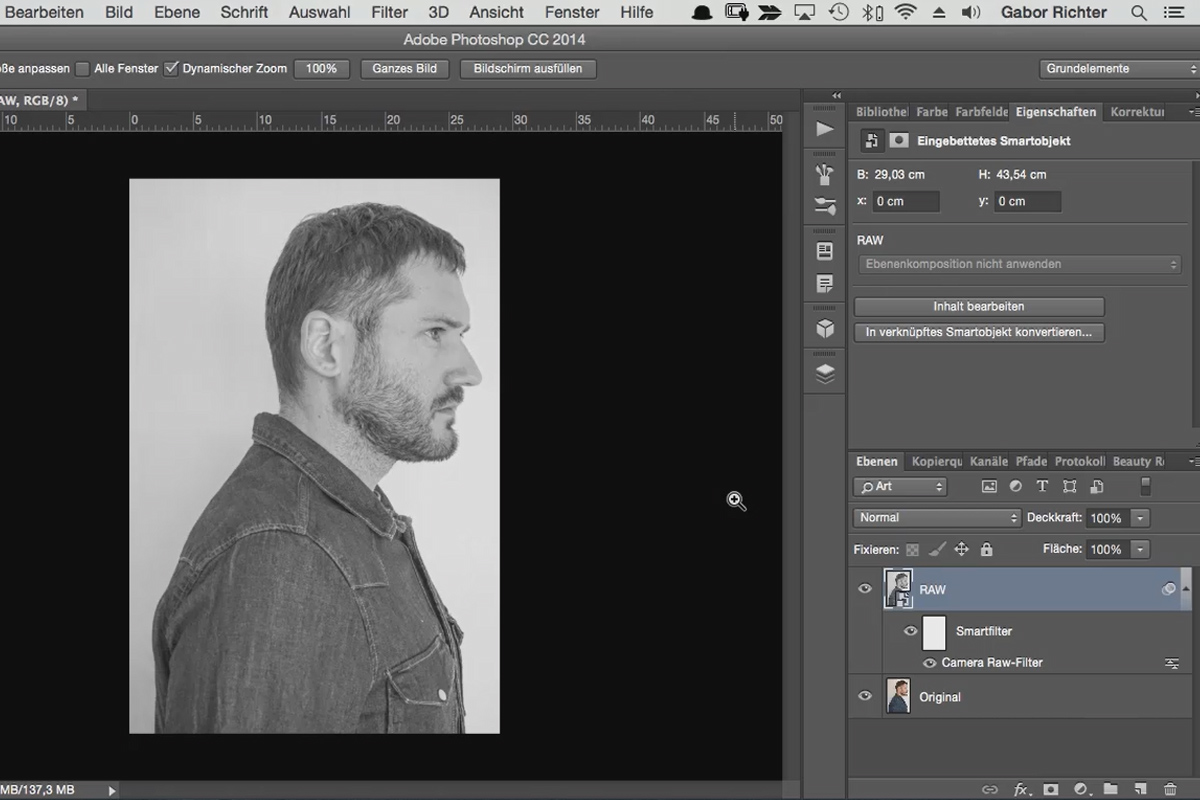This screenshot has width=1200, height=800.
Task: Filter layers by text with T icon
Action: point(1042,487)
